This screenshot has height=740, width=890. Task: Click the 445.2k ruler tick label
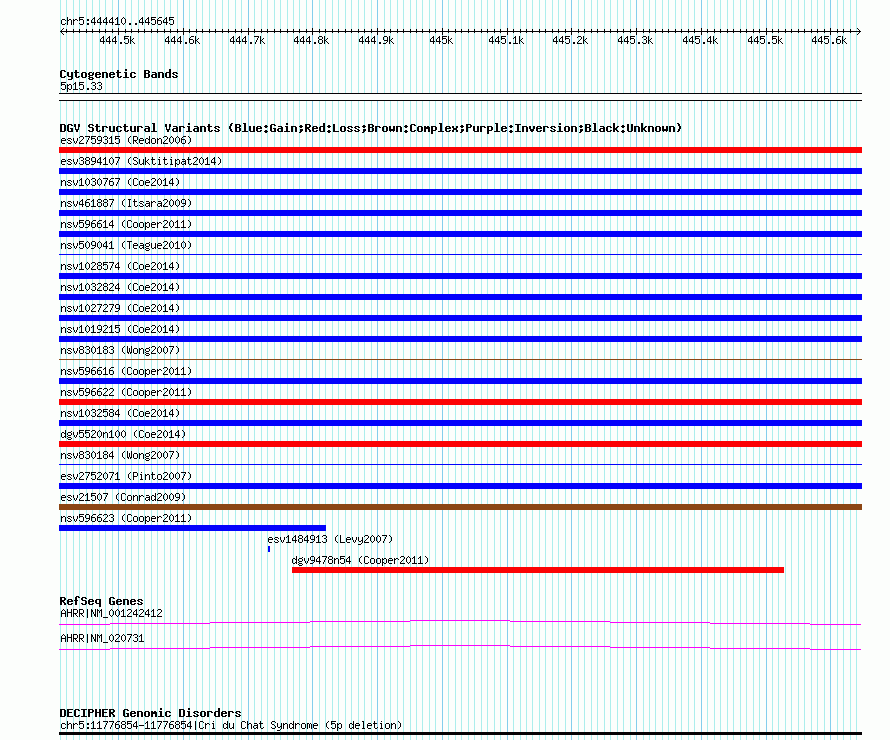pyautogui.click(x=570, y=41)
